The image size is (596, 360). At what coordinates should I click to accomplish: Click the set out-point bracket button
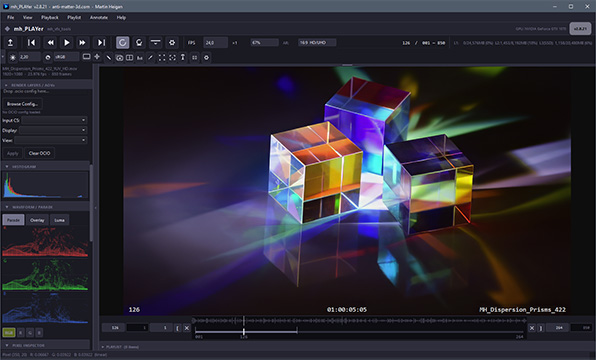[541, 328]
